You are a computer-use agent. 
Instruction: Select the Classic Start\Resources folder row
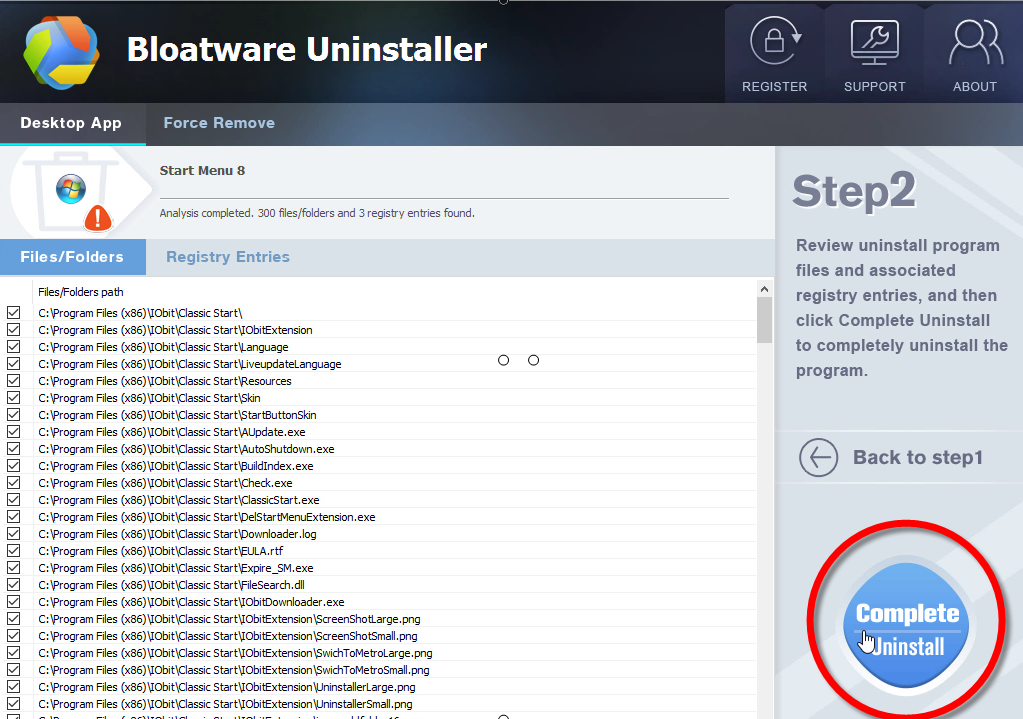click(378, 381)
